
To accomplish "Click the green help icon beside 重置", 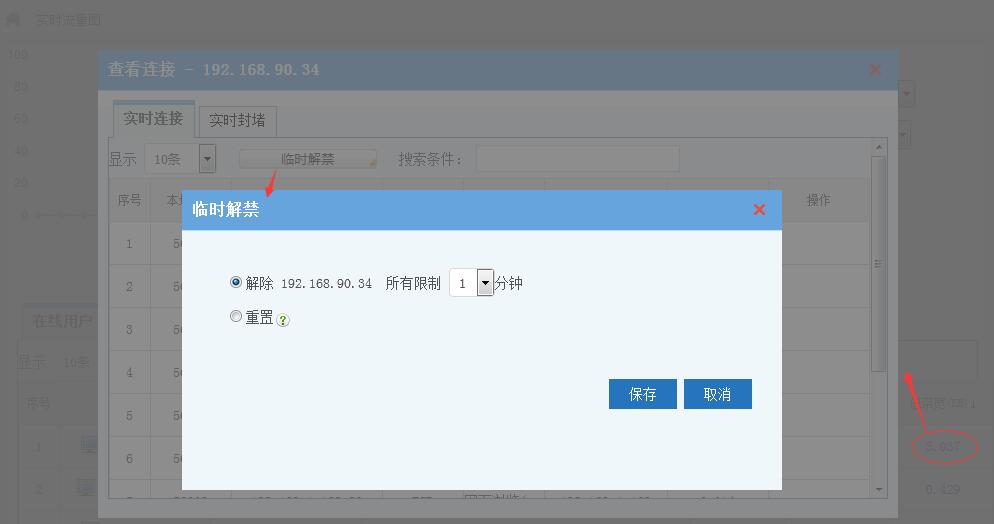I will pos(283,320).
